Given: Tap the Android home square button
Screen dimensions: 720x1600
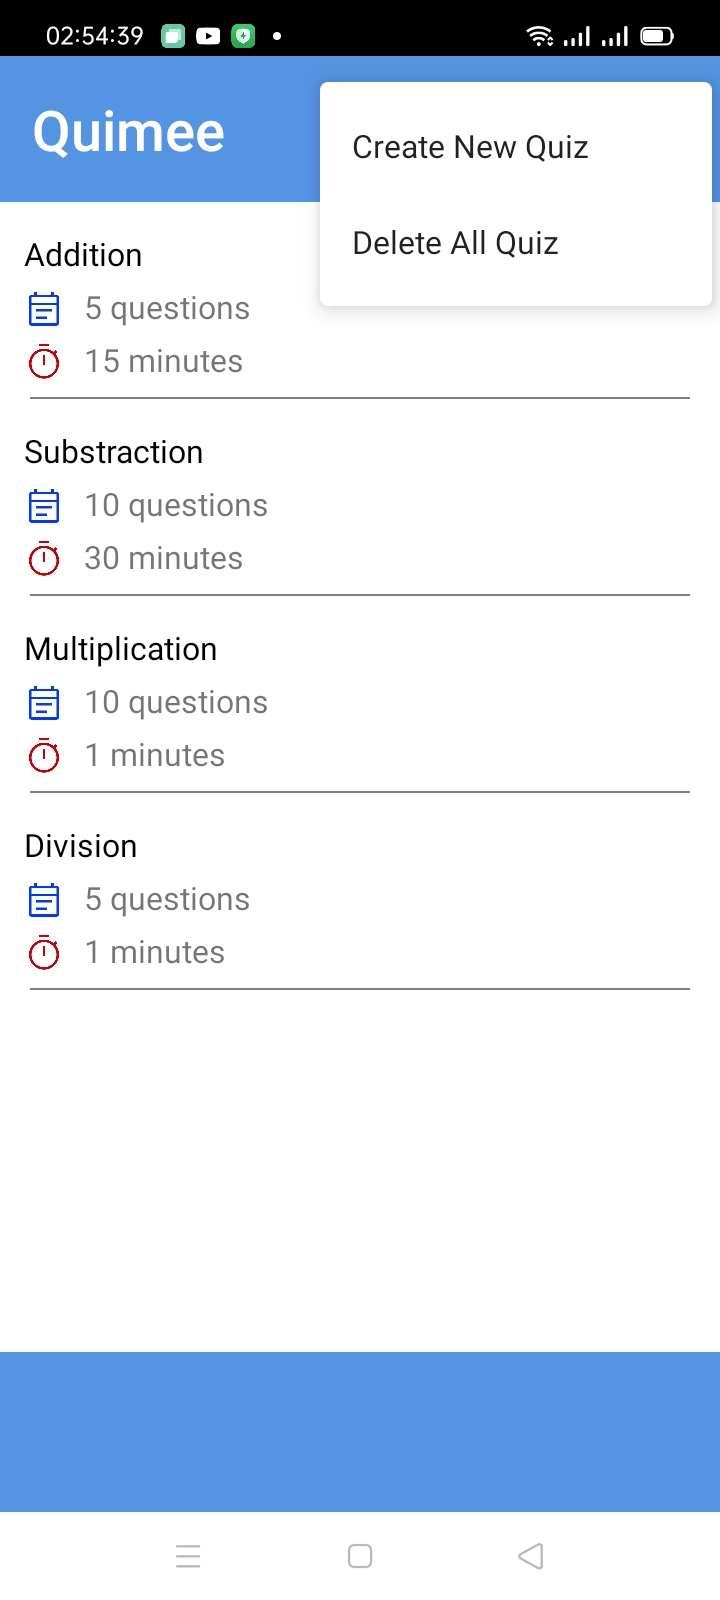Looking at the screenshot, I should [x=360, y=1556].
